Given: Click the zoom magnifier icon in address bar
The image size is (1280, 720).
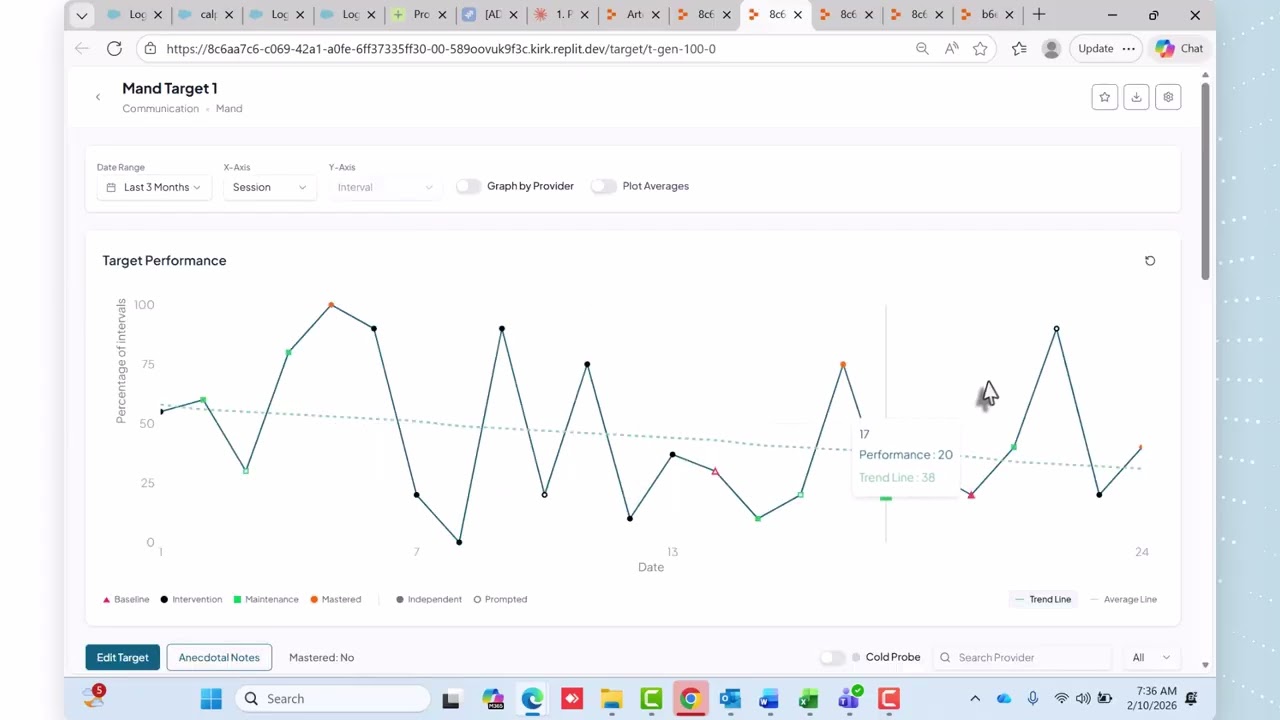Looking at the screenshot, I should tap(922, 48).
